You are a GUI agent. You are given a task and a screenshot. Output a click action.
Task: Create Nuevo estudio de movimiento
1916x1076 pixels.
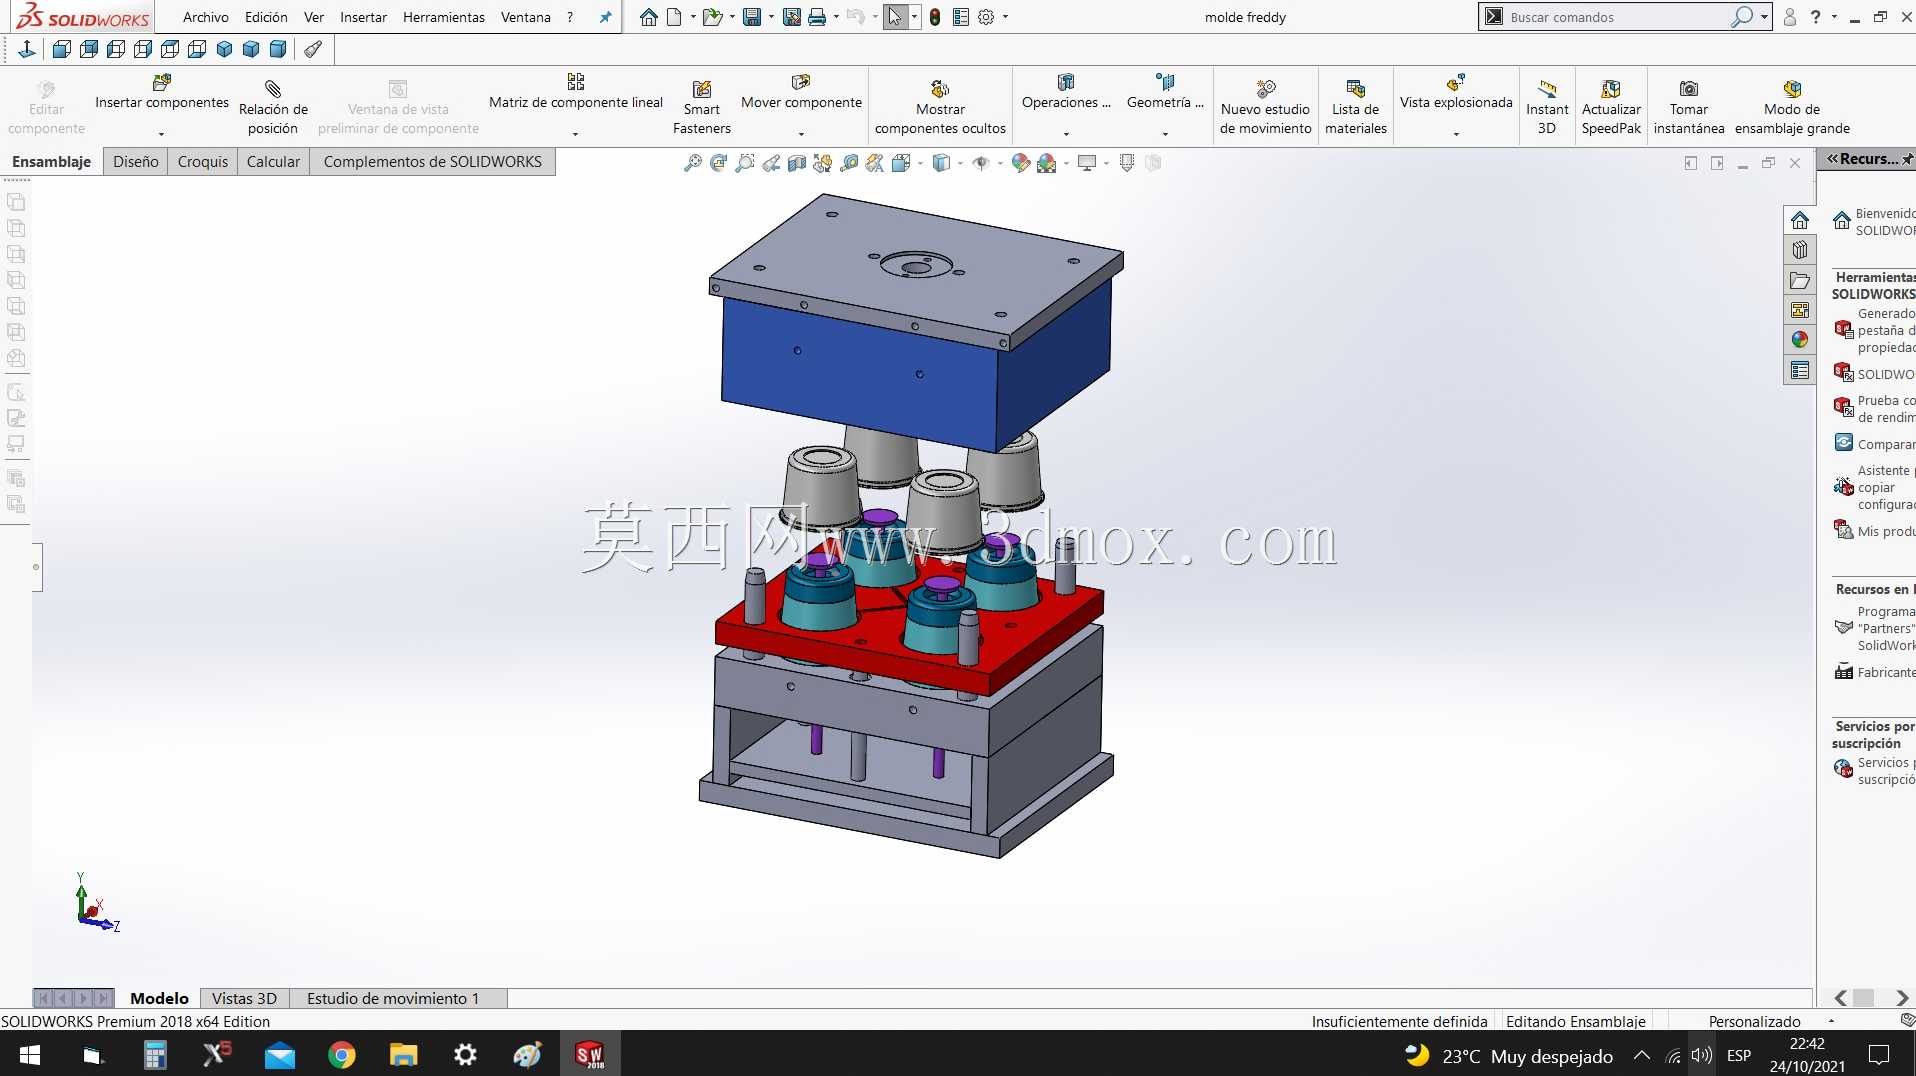coord(1265,106)
